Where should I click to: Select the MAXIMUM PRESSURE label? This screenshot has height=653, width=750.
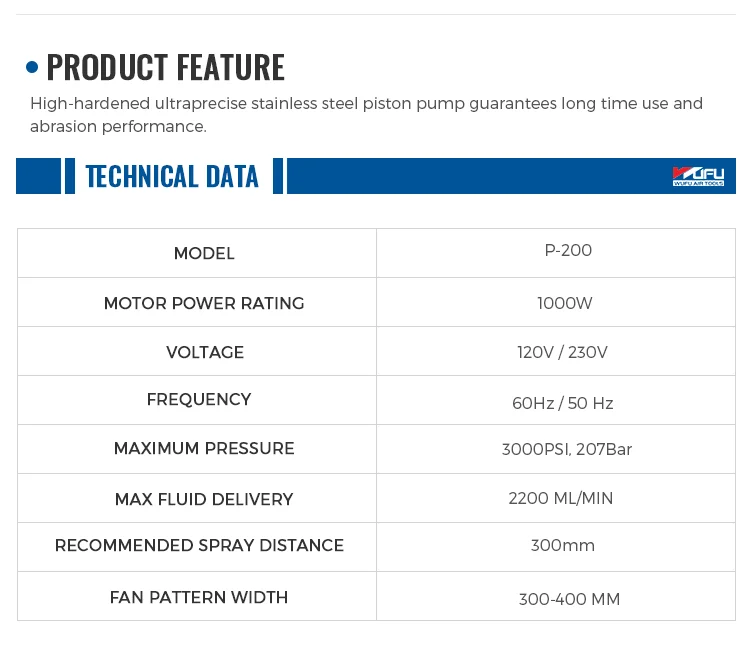point(204,449)
